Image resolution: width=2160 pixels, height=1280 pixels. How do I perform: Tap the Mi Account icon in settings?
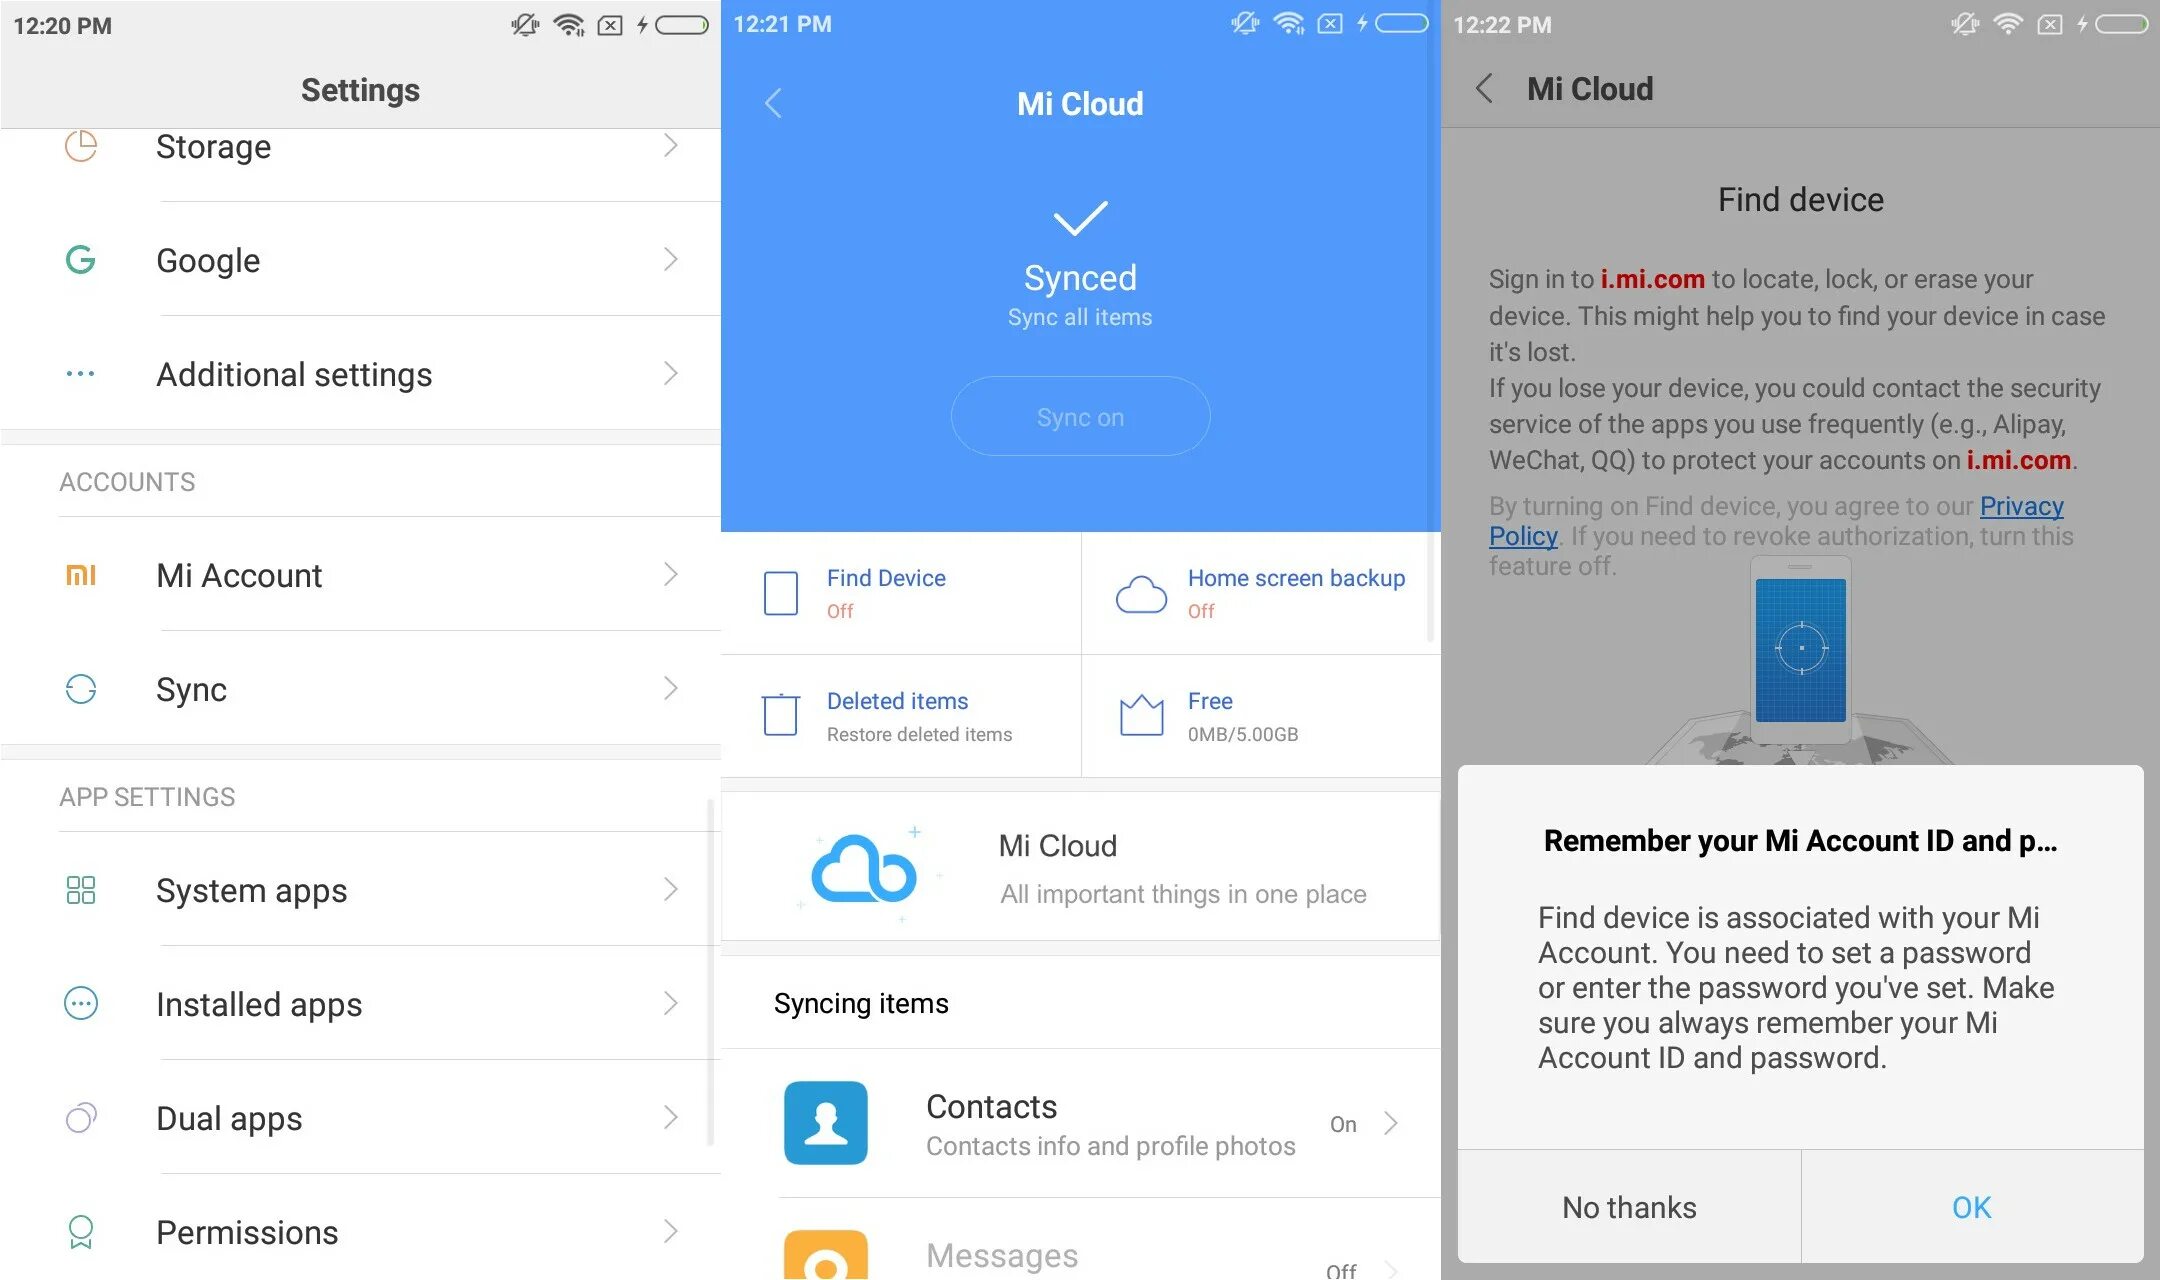79,574
